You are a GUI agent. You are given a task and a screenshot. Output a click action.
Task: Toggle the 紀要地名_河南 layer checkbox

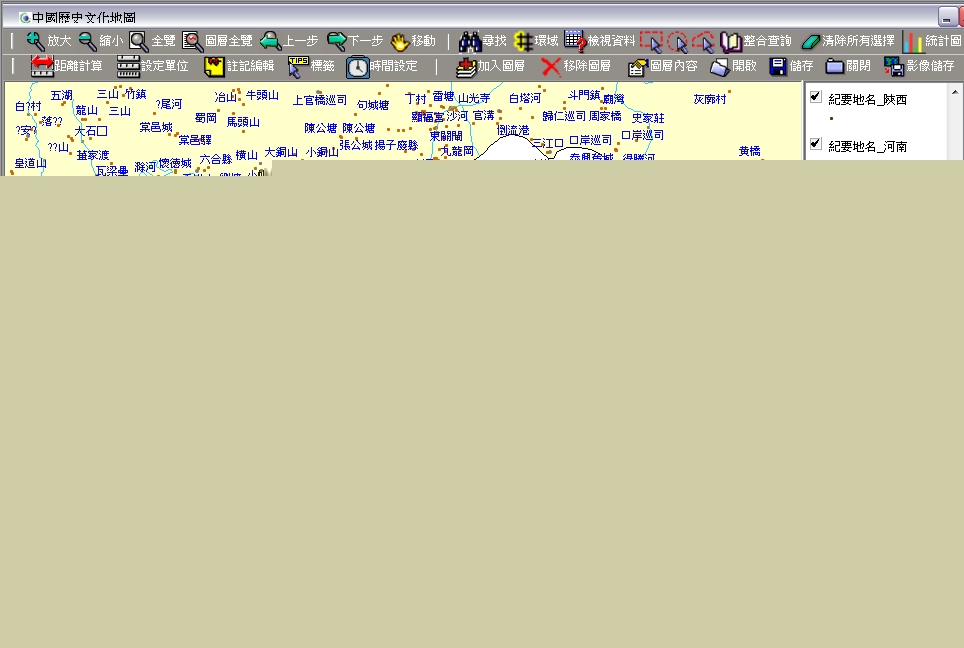click(x=816, y=144)
